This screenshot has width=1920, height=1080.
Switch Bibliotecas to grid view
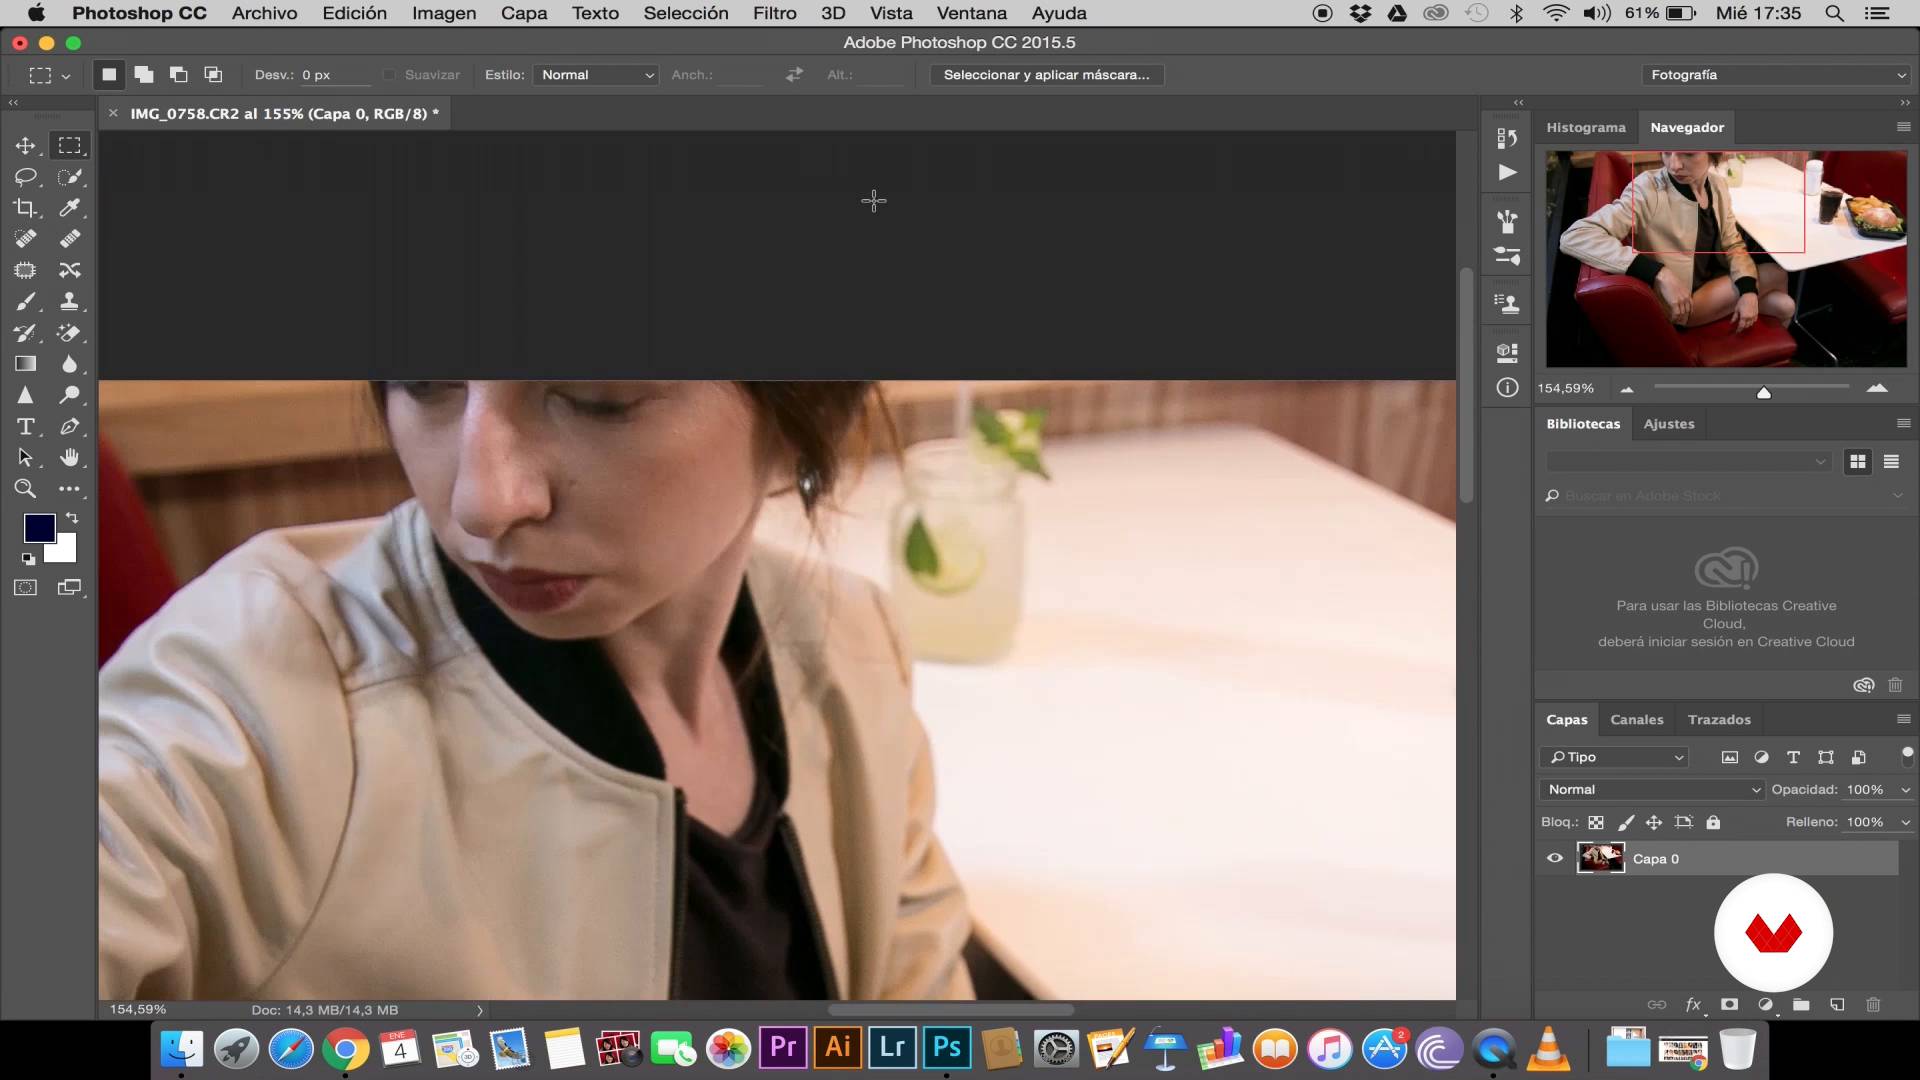pyautogui.click(x=1857, y=461)
